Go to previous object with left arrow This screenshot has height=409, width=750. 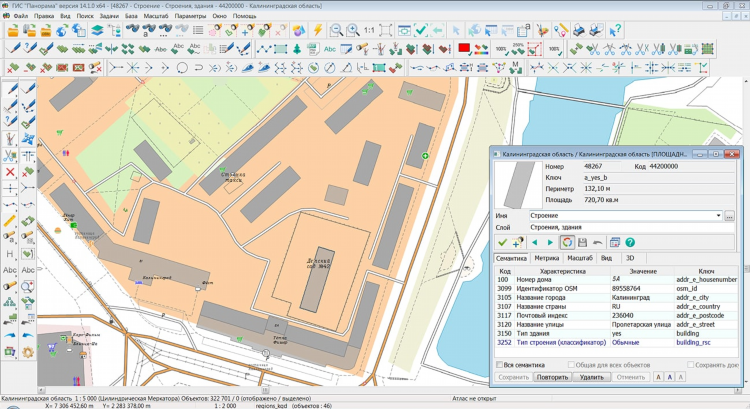click(x=535, y=243)
